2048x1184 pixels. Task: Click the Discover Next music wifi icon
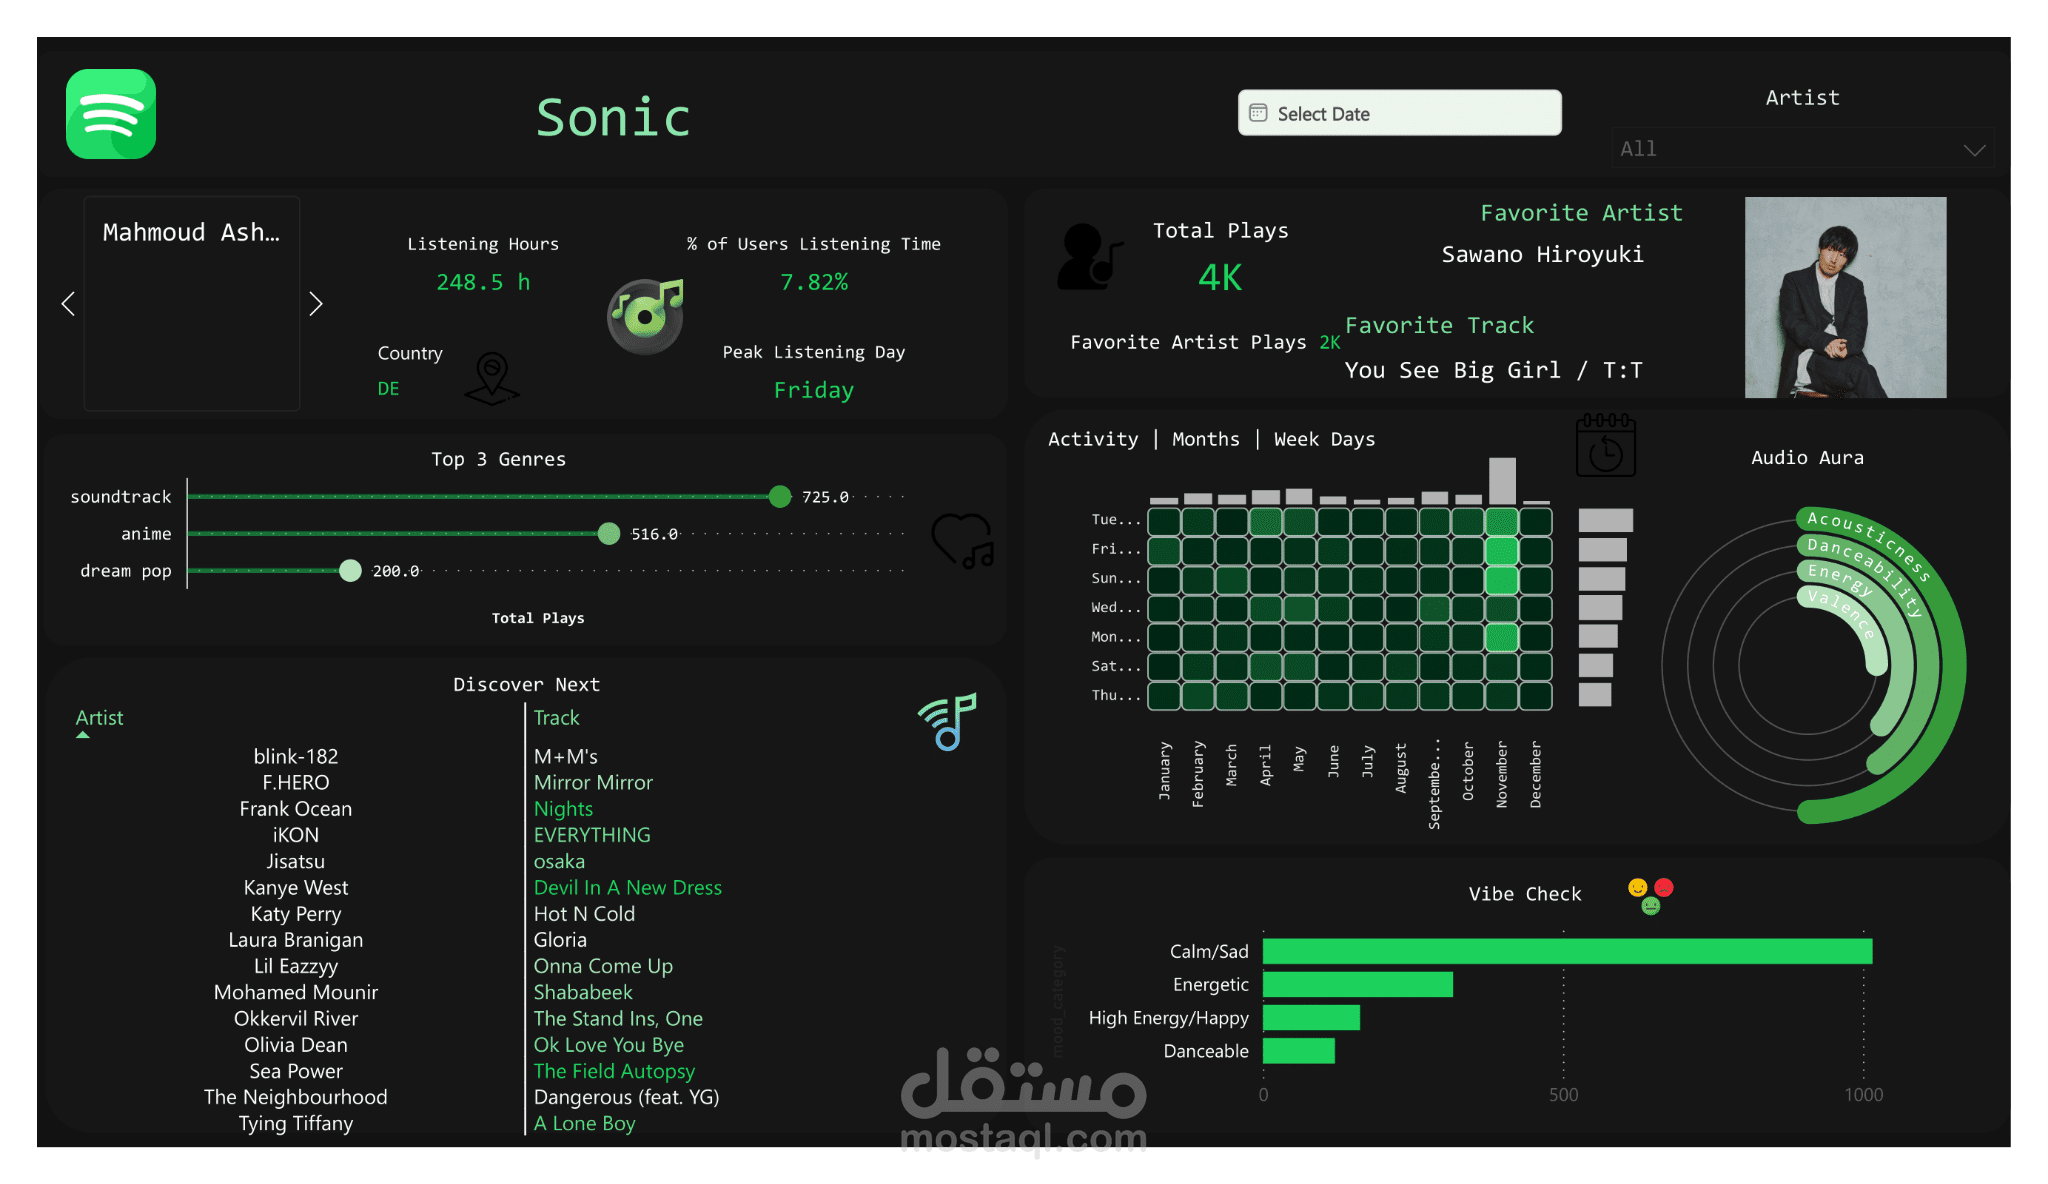point(947,721)
